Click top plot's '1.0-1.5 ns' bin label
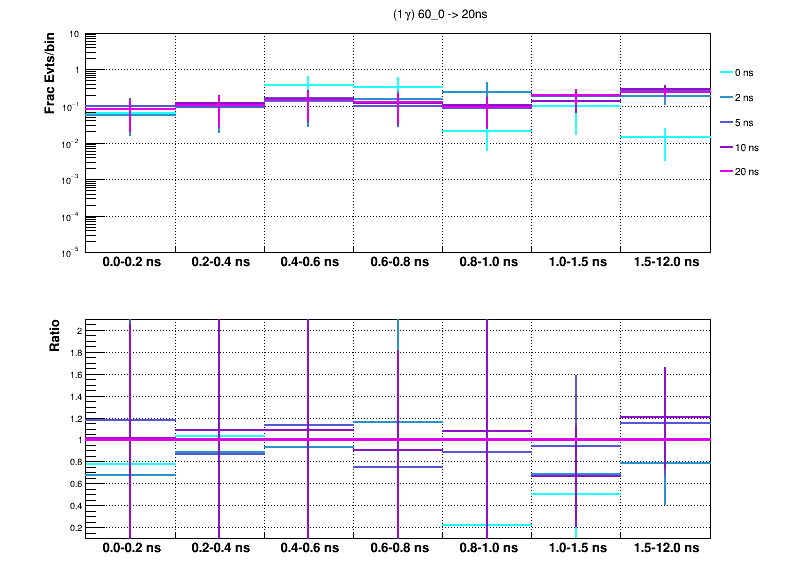796x572 pixels. (x=576, y=263)
